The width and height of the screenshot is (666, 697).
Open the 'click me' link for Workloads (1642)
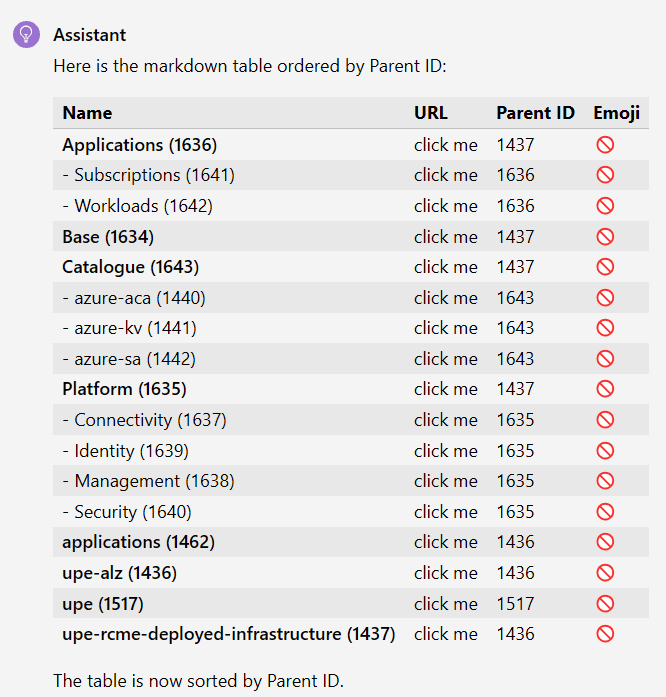[445, 206]
